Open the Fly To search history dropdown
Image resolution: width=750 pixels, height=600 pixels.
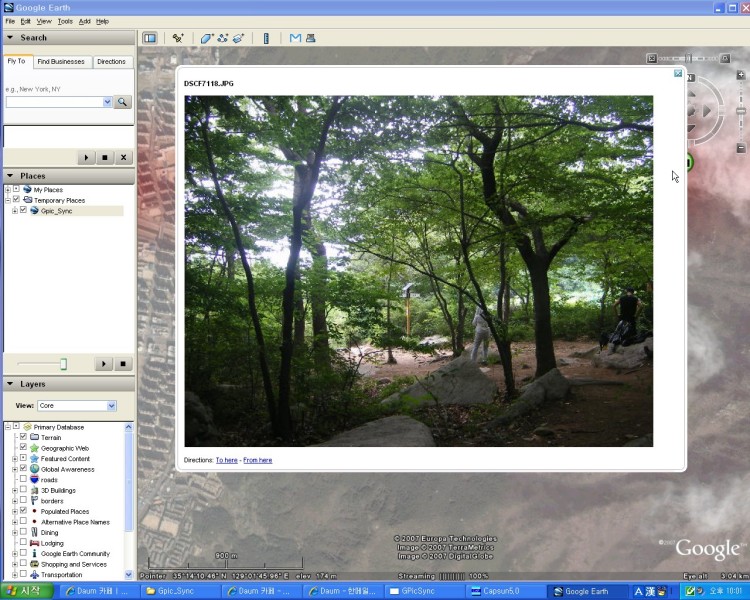click(107, 102)
